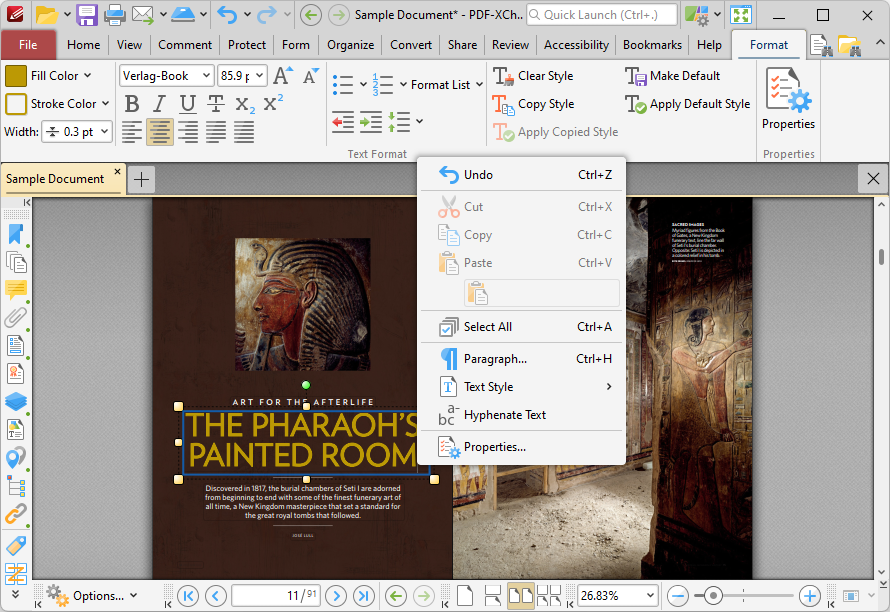Toggle Italic text formatting
The width and height of the screenshot is (890, 612).
click(x=159, y=104)
